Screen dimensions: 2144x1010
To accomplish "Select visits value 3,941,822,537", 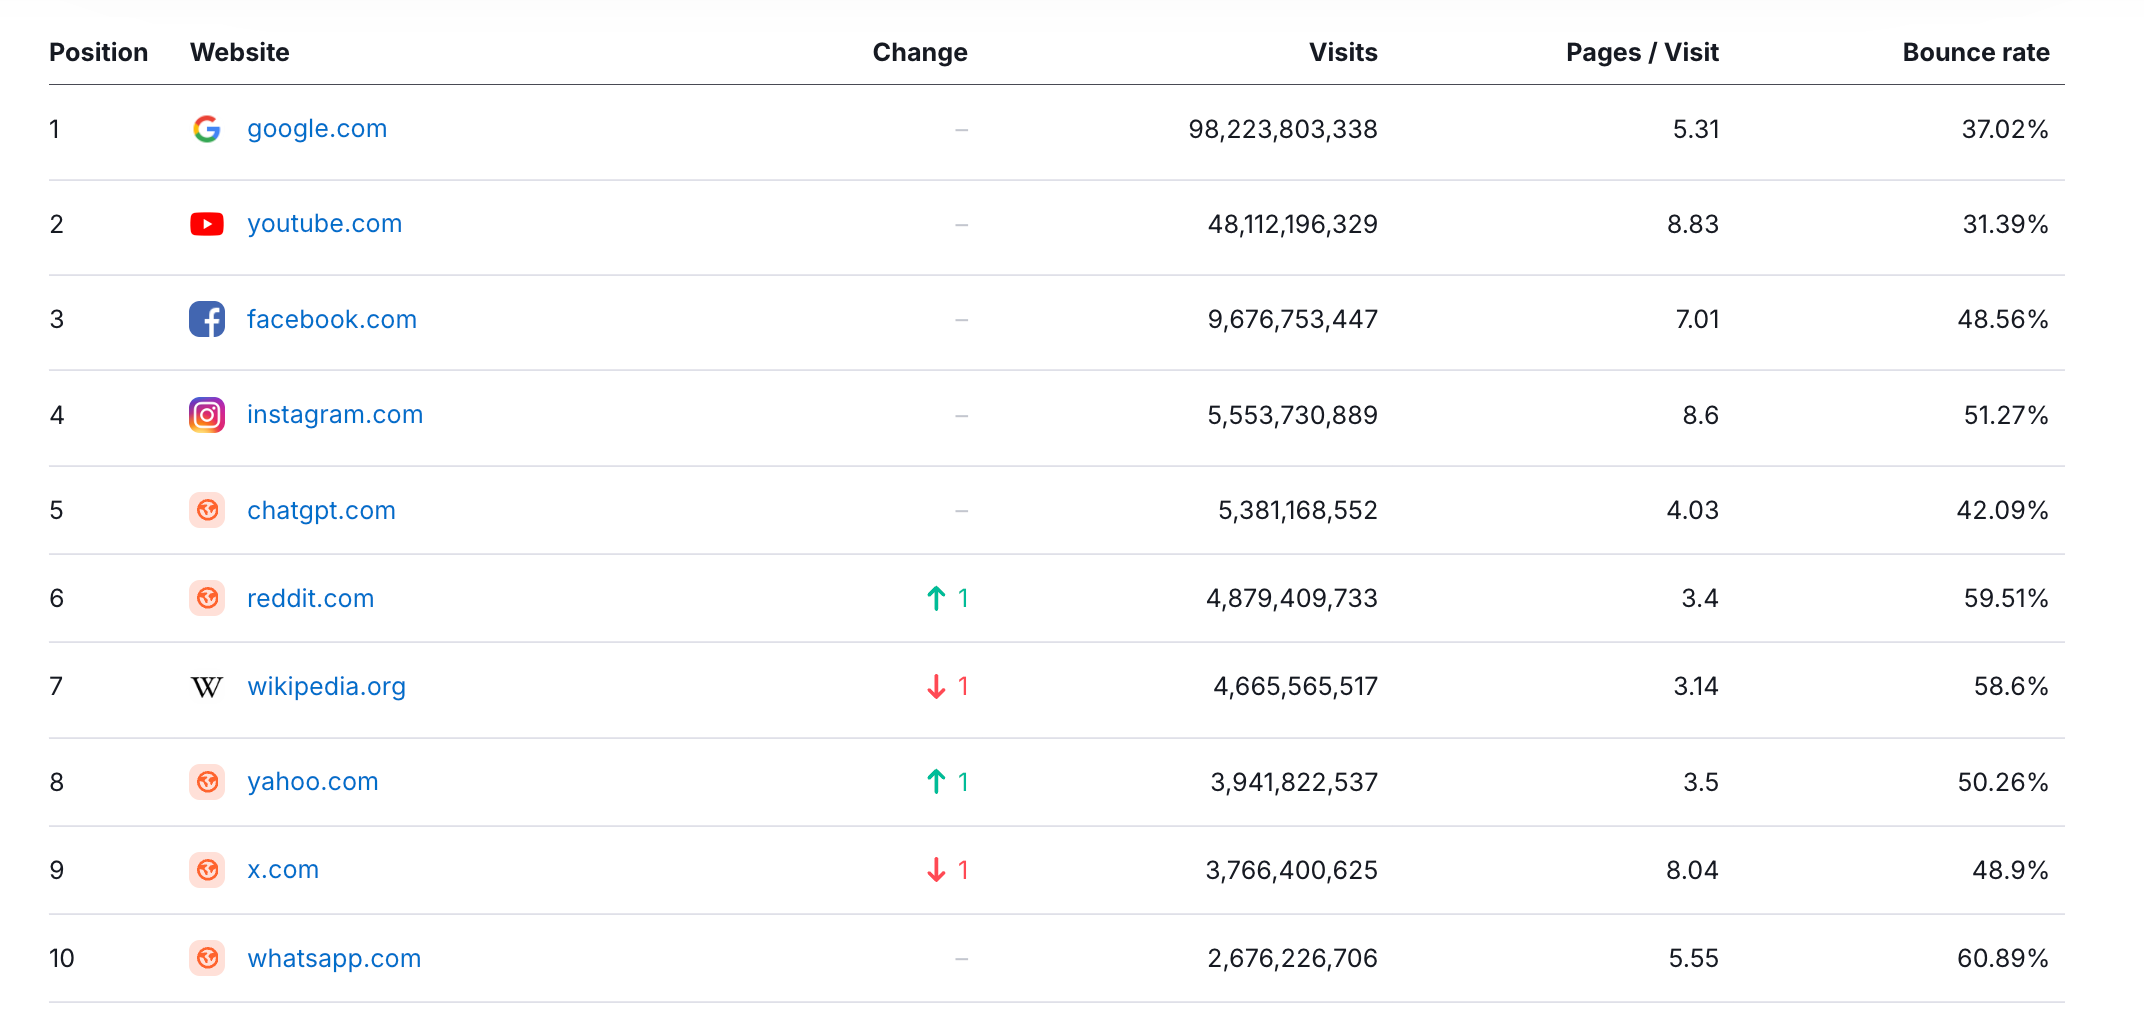I will (x=1294, y=783).
